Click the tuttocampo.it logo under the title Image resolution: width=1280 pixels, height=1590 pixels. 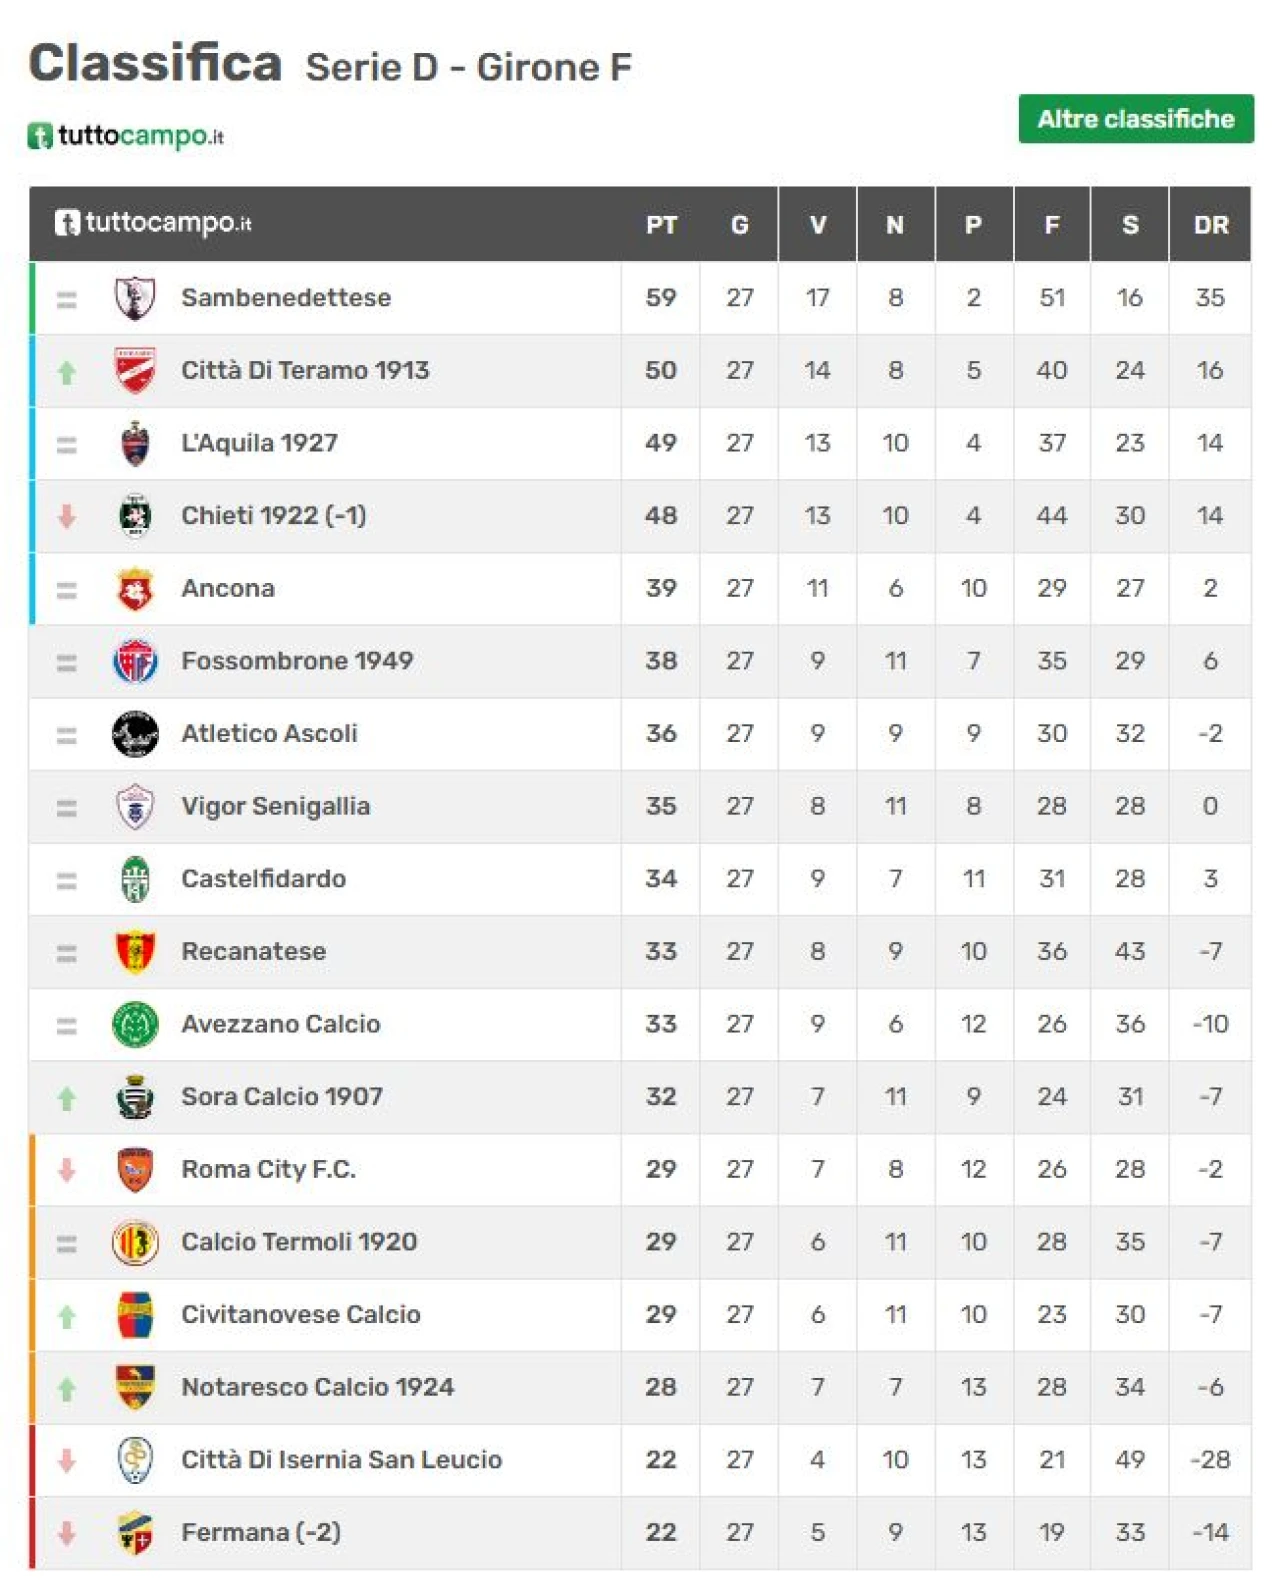pyautogui.click(x=126, y=136)
